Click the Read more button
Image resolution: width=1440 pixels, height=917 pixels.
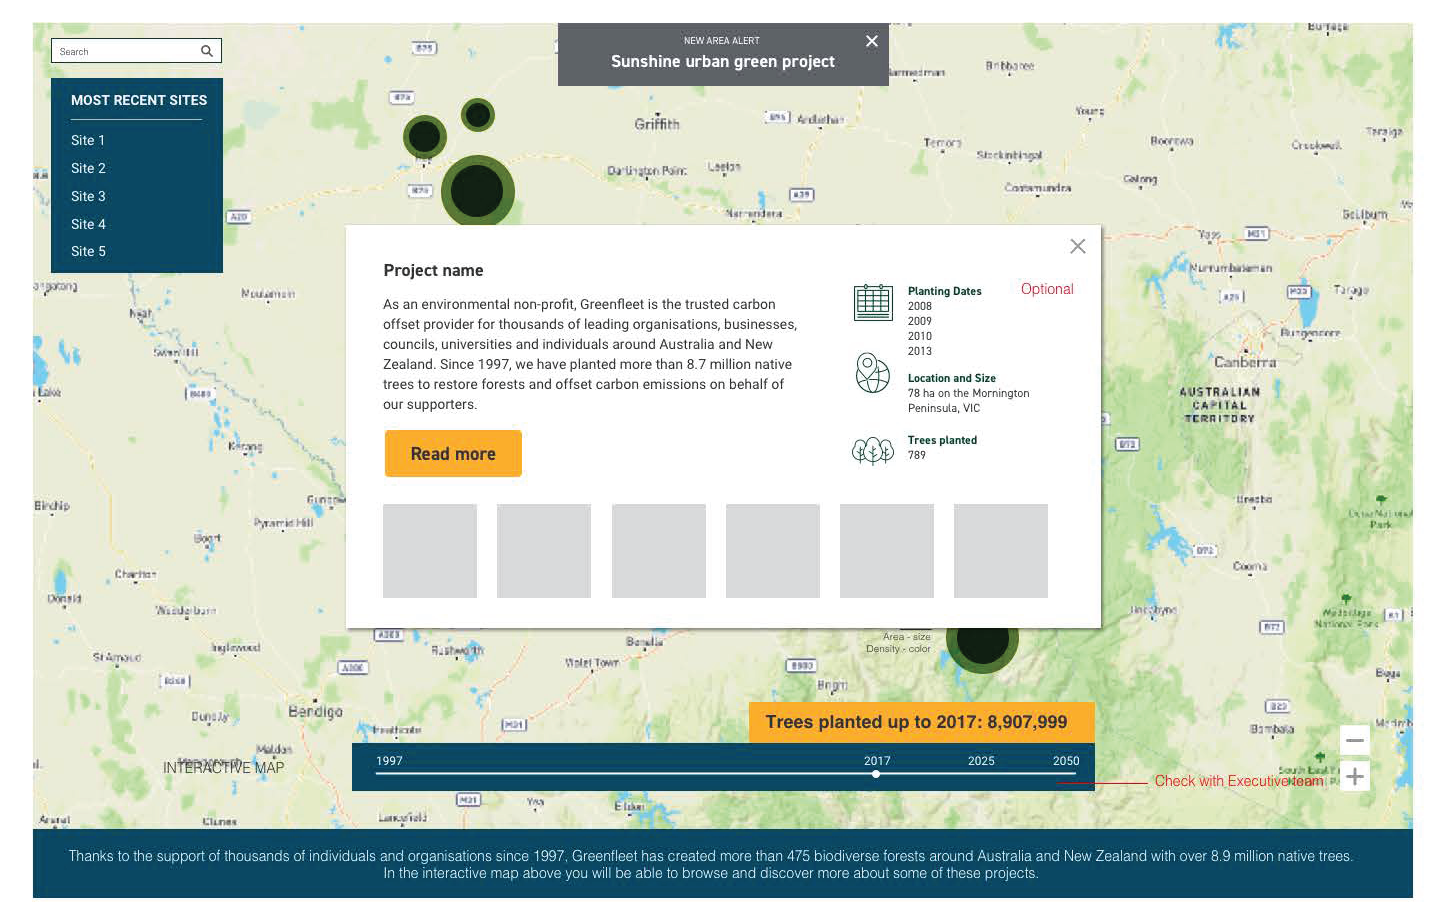tap(453, 454)
